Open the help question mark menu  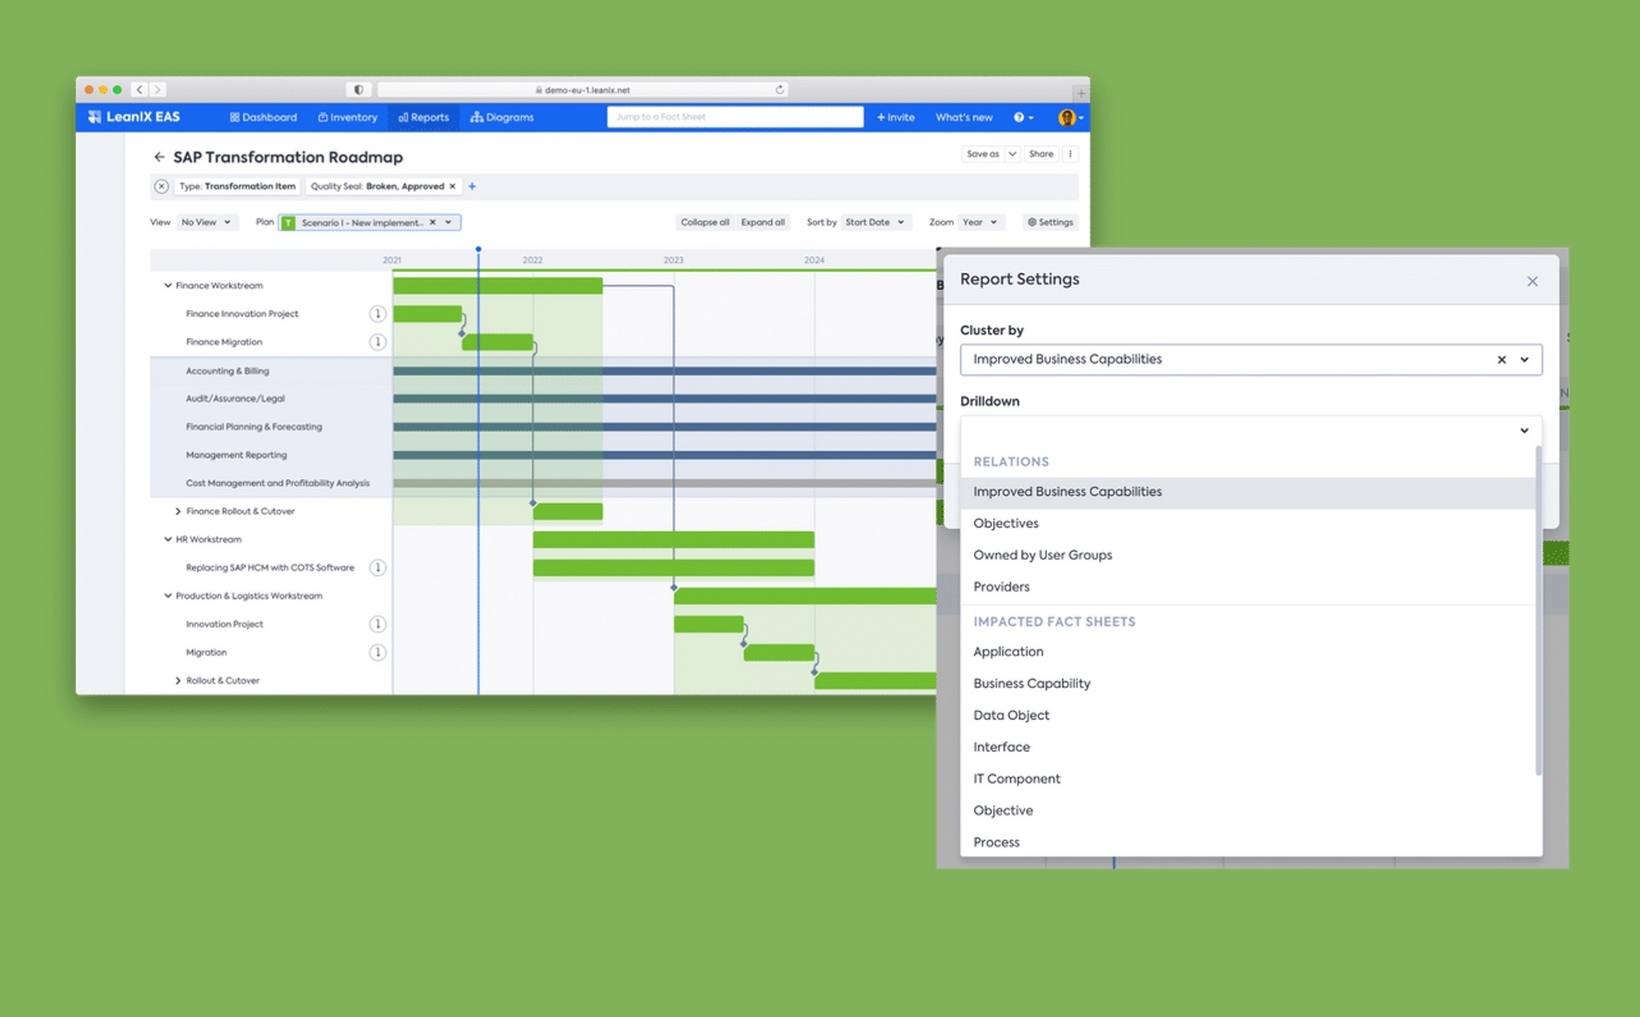[x=1023, y=117]
